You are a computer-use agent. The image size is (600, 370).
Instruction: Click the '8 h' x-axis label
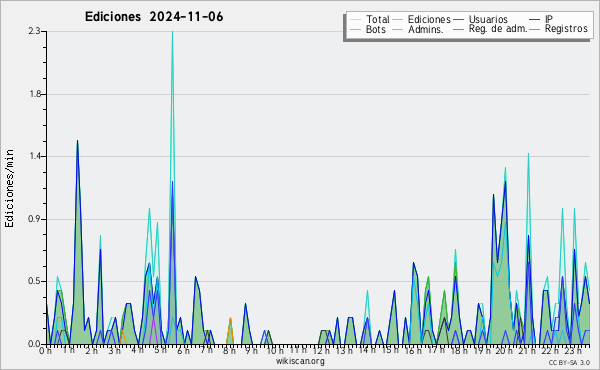[x=229, y=351]
